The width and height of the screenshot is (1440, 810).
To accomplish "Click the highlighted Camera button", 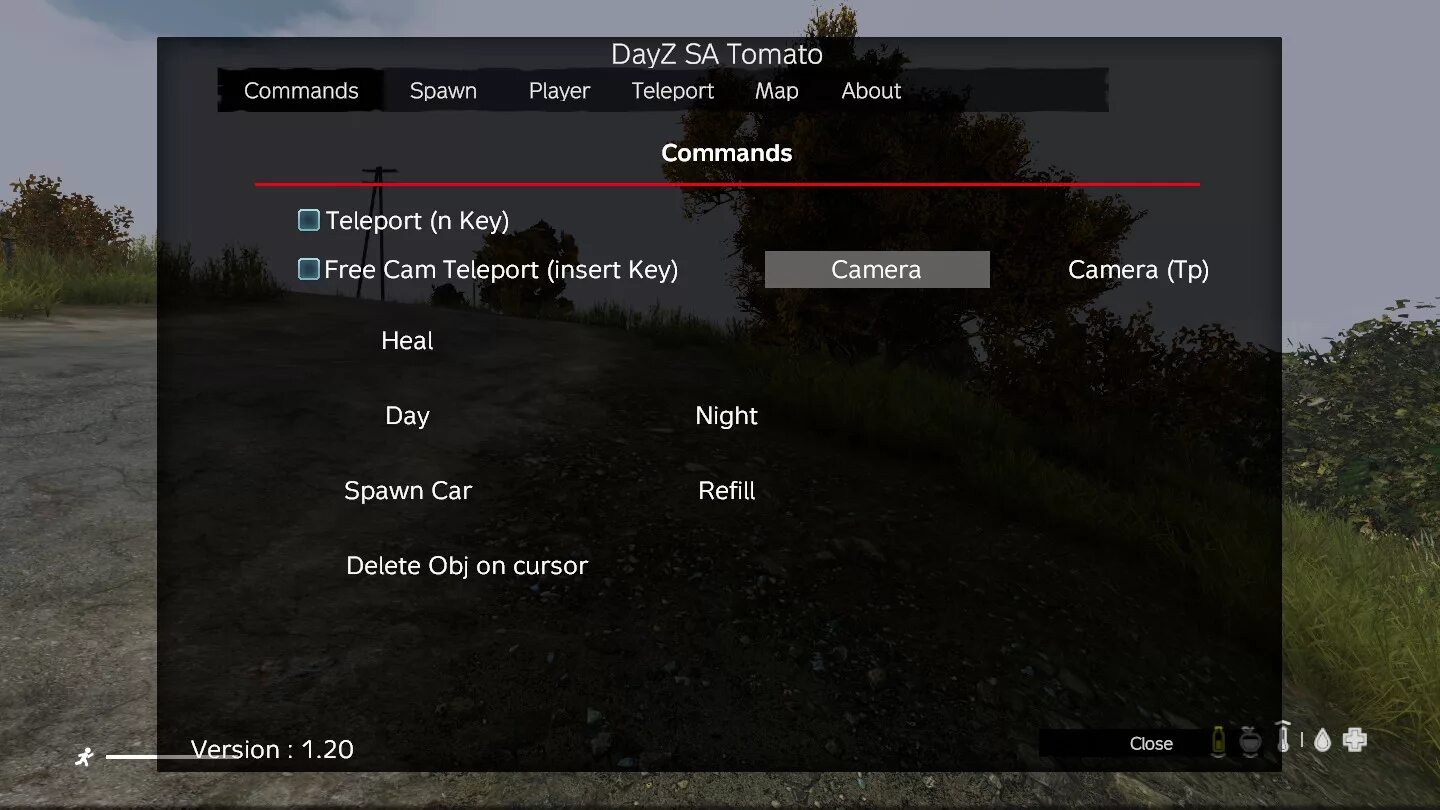I will [x=877, y=270].
